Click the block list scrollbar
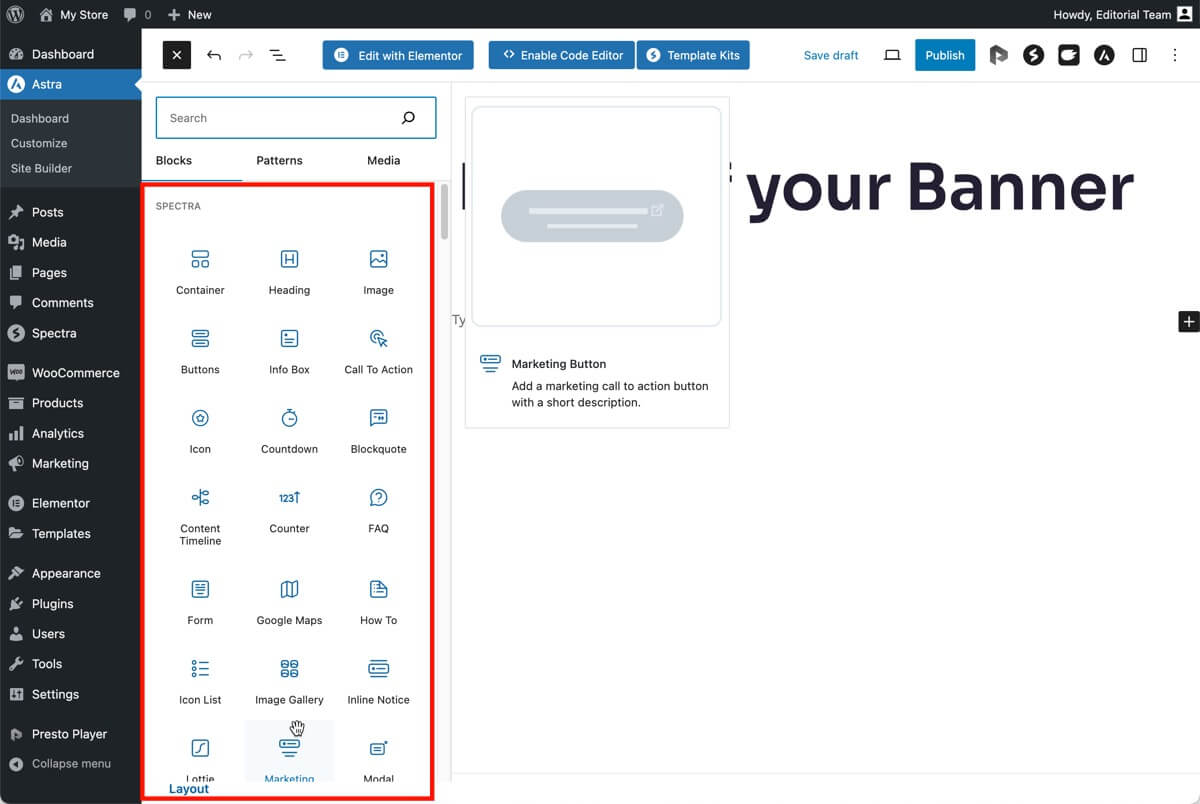 tap(444, 211)
